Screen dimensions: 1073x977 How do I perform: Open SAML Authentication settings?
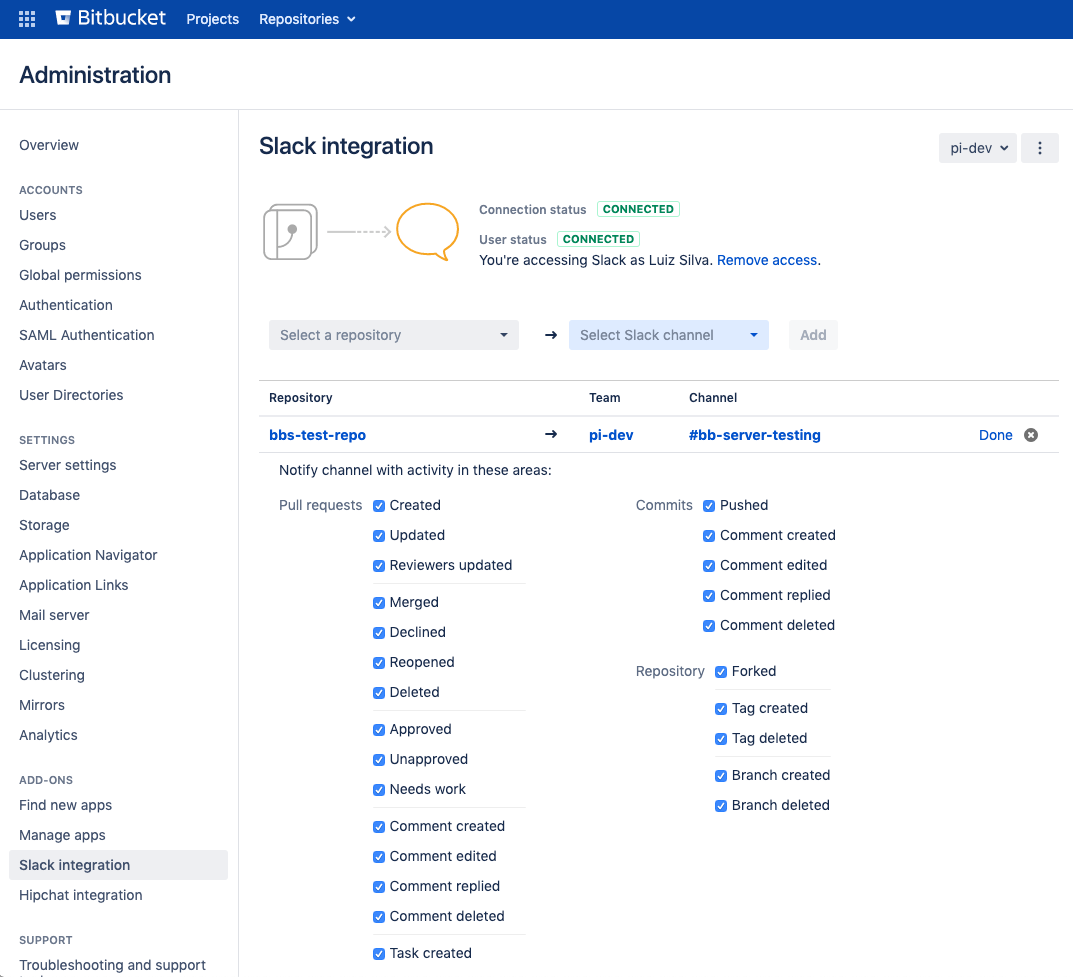coord(87,335)
